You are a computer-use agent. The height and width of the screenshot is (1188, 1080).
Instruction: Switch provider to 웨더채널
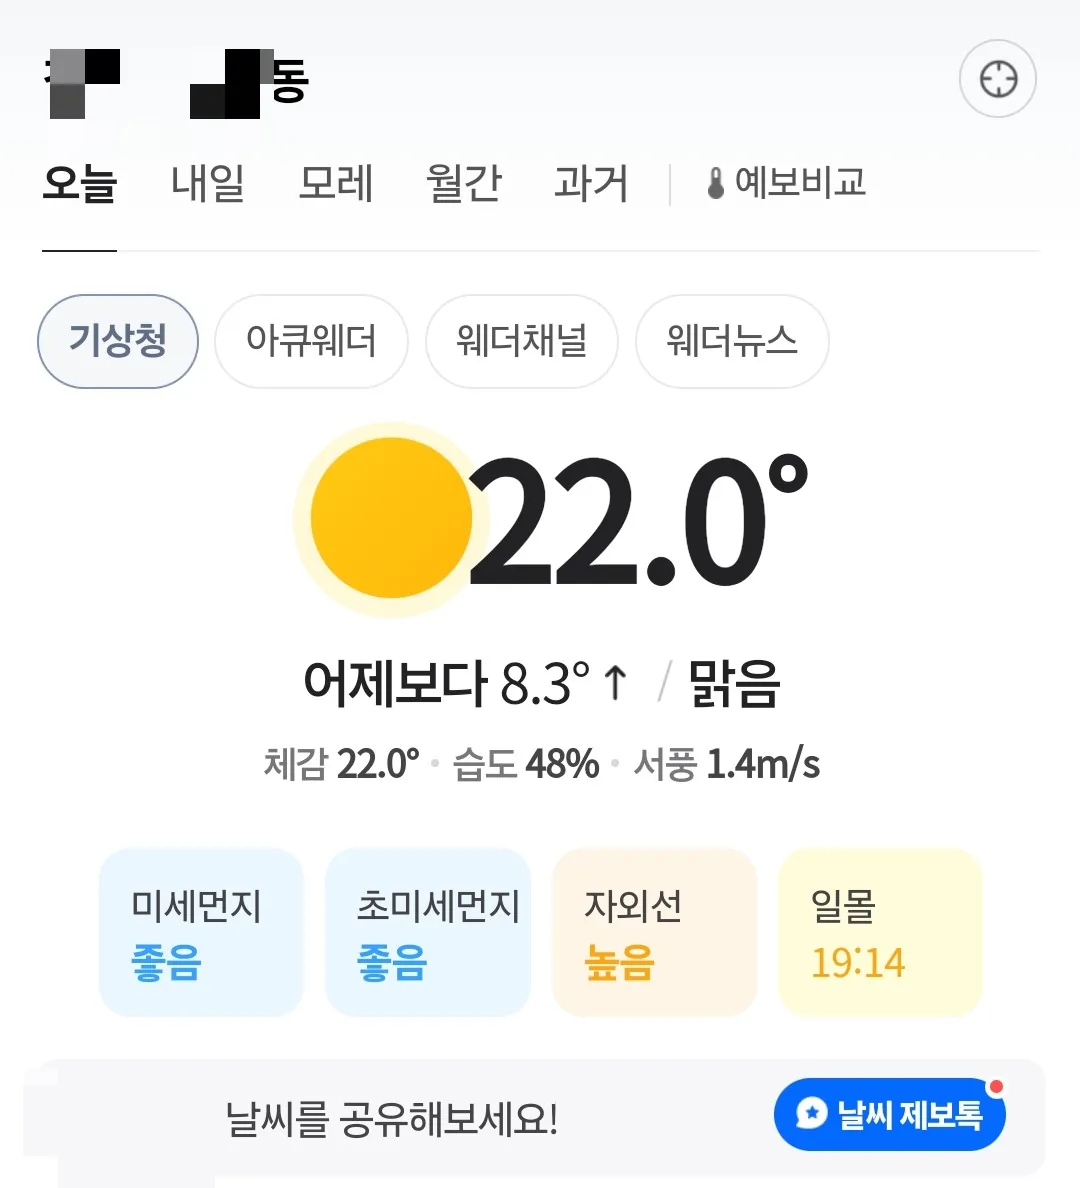click(x=521, y=341)
